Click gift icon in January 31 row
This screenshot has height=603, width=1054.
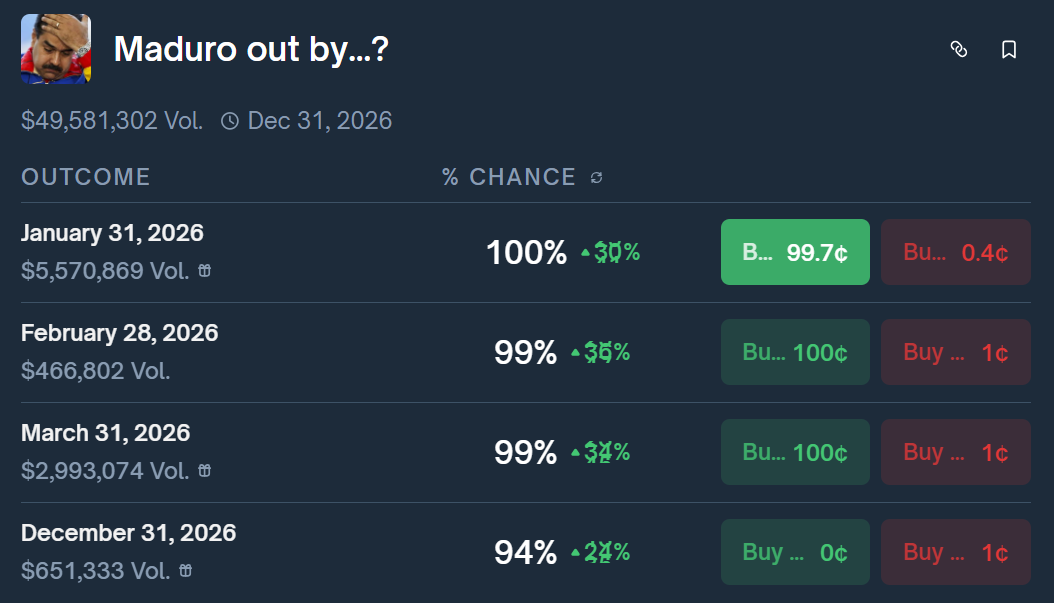pyautogui.click(x=204, y=271)
